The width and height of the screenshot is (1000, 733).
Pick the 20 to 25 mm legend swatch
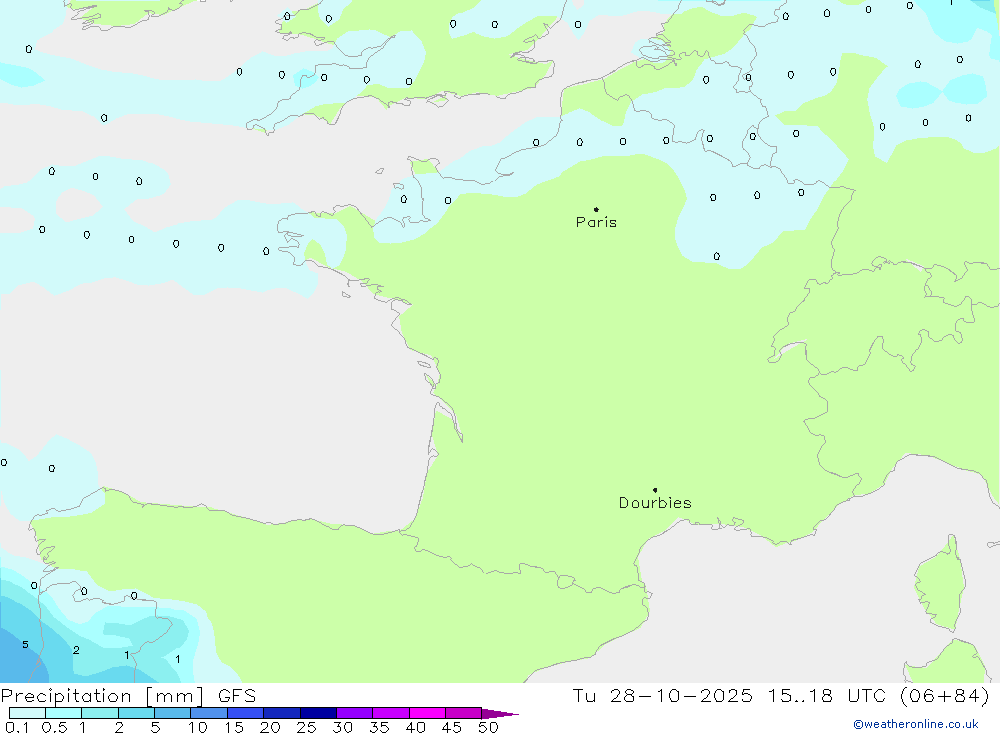(282, 713)
